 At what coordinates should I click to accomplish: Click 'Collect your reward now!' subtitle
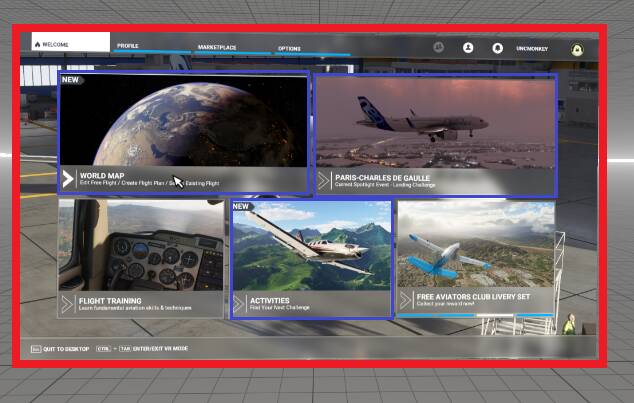tap(445, 304)
